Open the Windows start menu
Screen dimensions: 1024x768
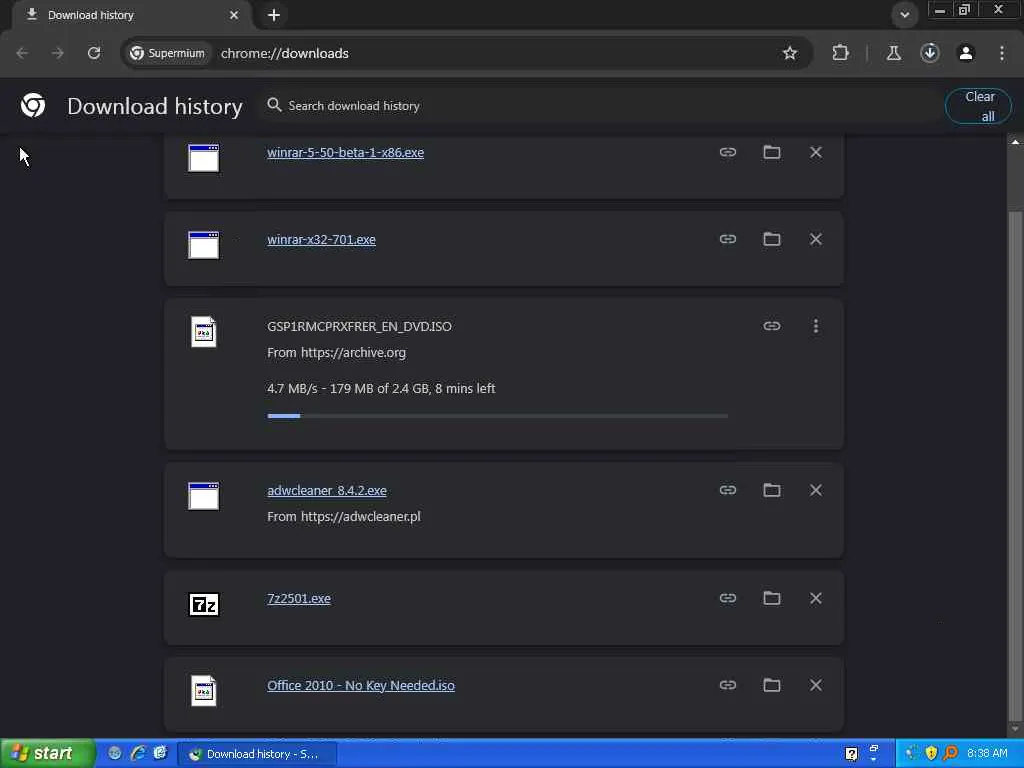[47, 754]
